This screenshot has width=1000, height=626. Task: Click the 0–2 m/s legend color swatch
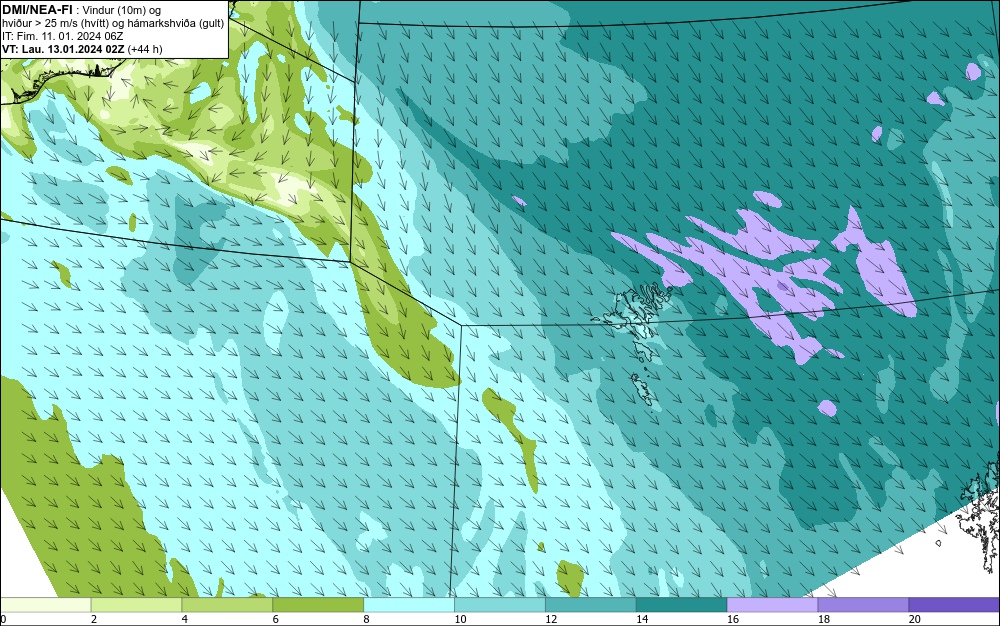(46, 604)
